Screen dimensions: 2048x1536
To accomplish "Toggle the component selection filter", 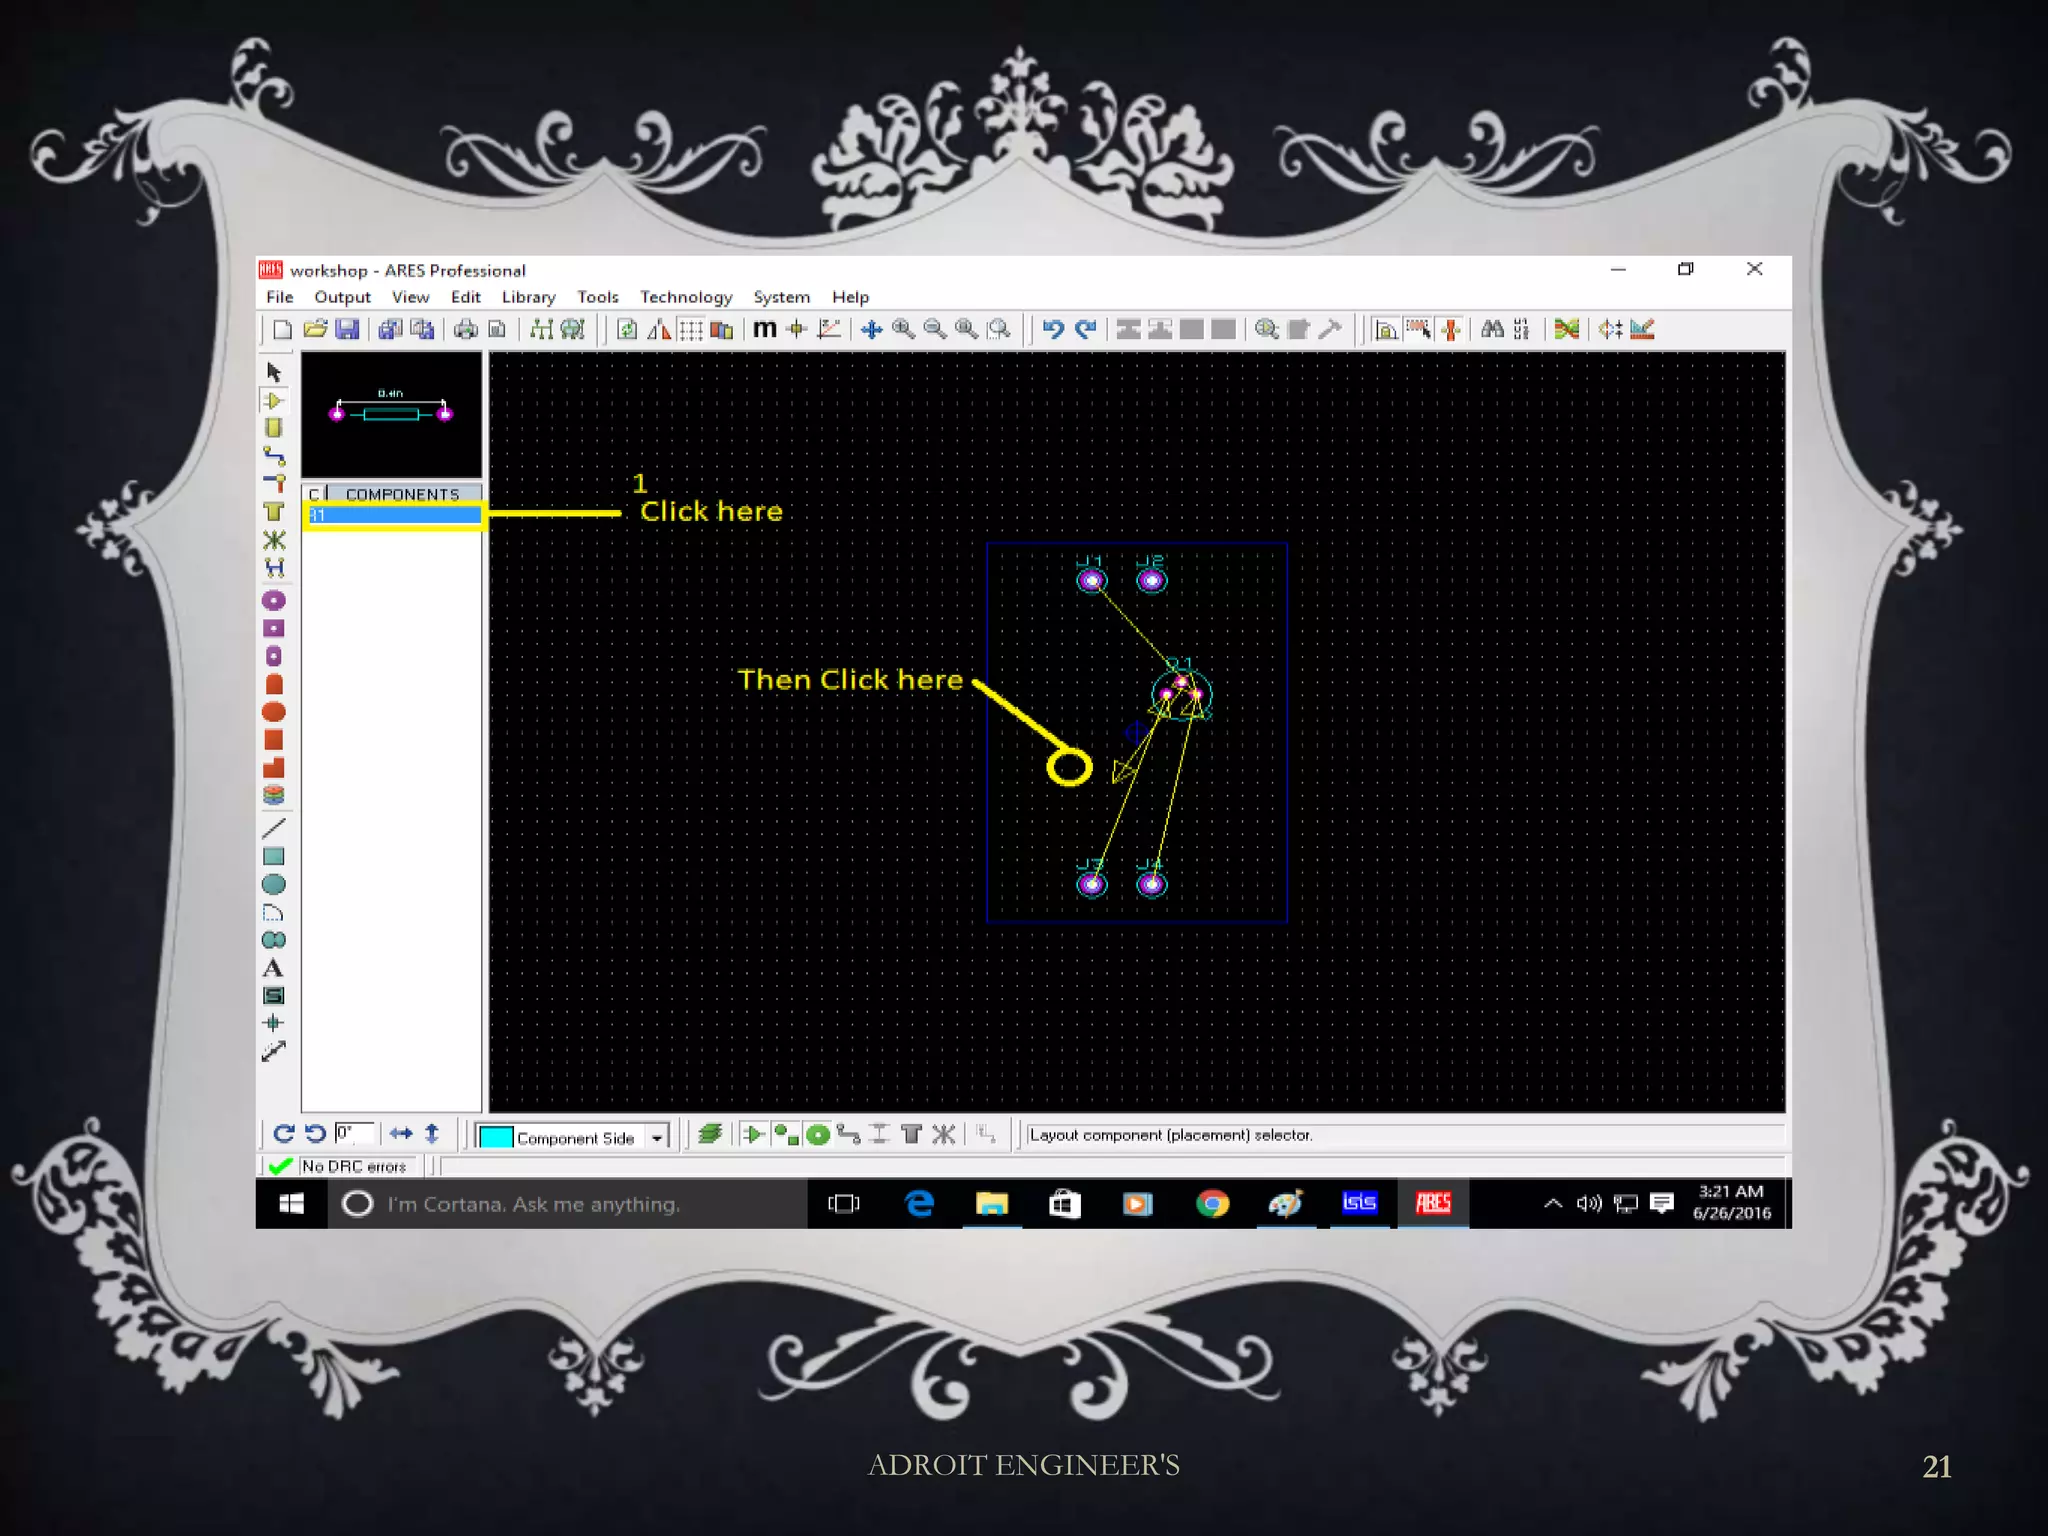I will 753,1134.
